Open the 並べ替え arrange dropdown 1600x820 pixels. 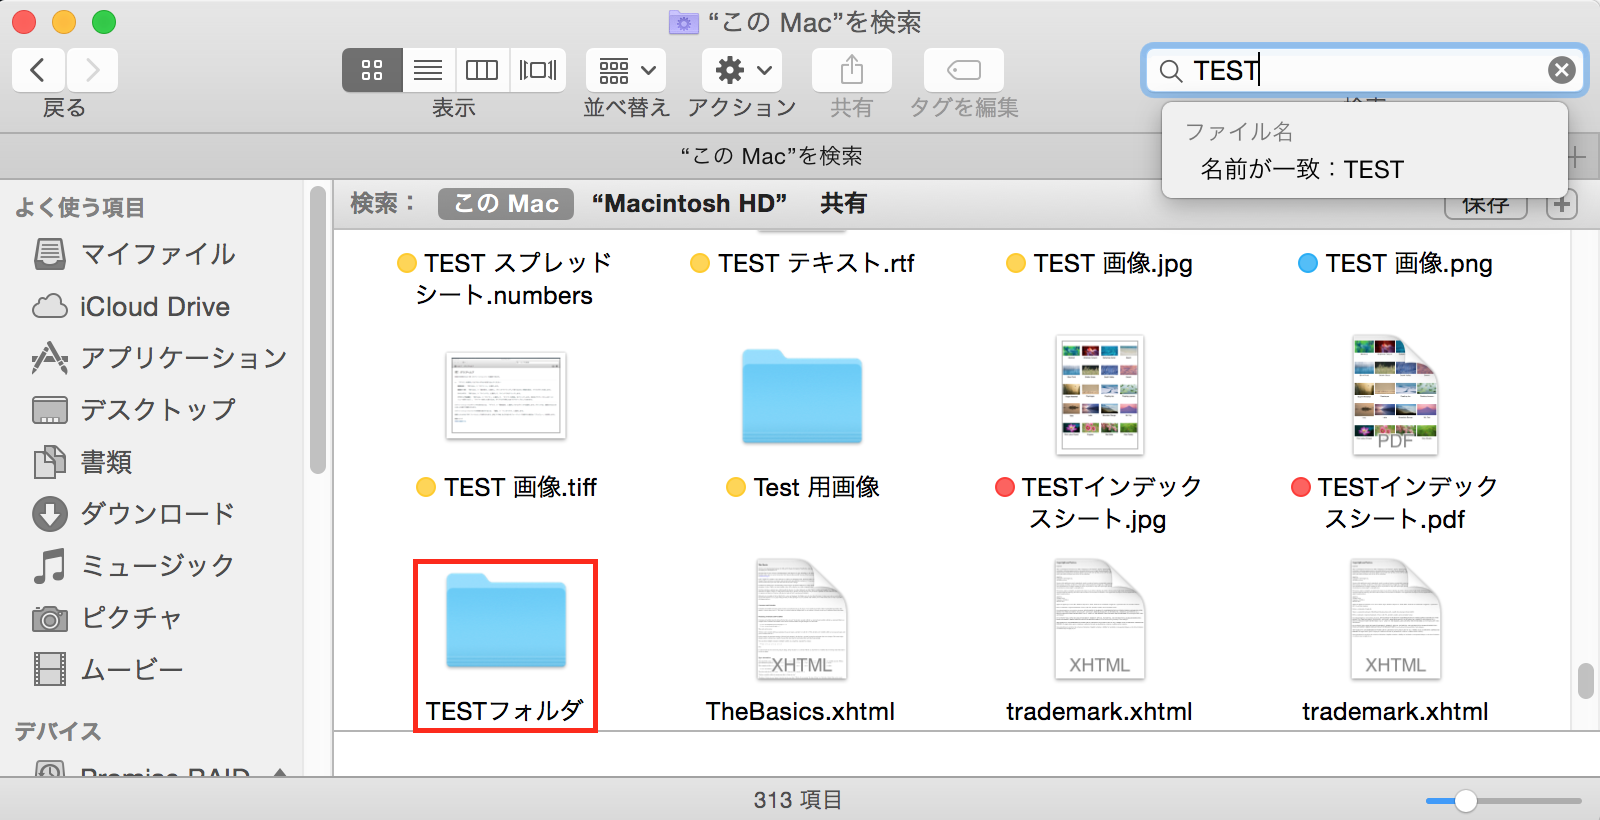tap(626, 70)
